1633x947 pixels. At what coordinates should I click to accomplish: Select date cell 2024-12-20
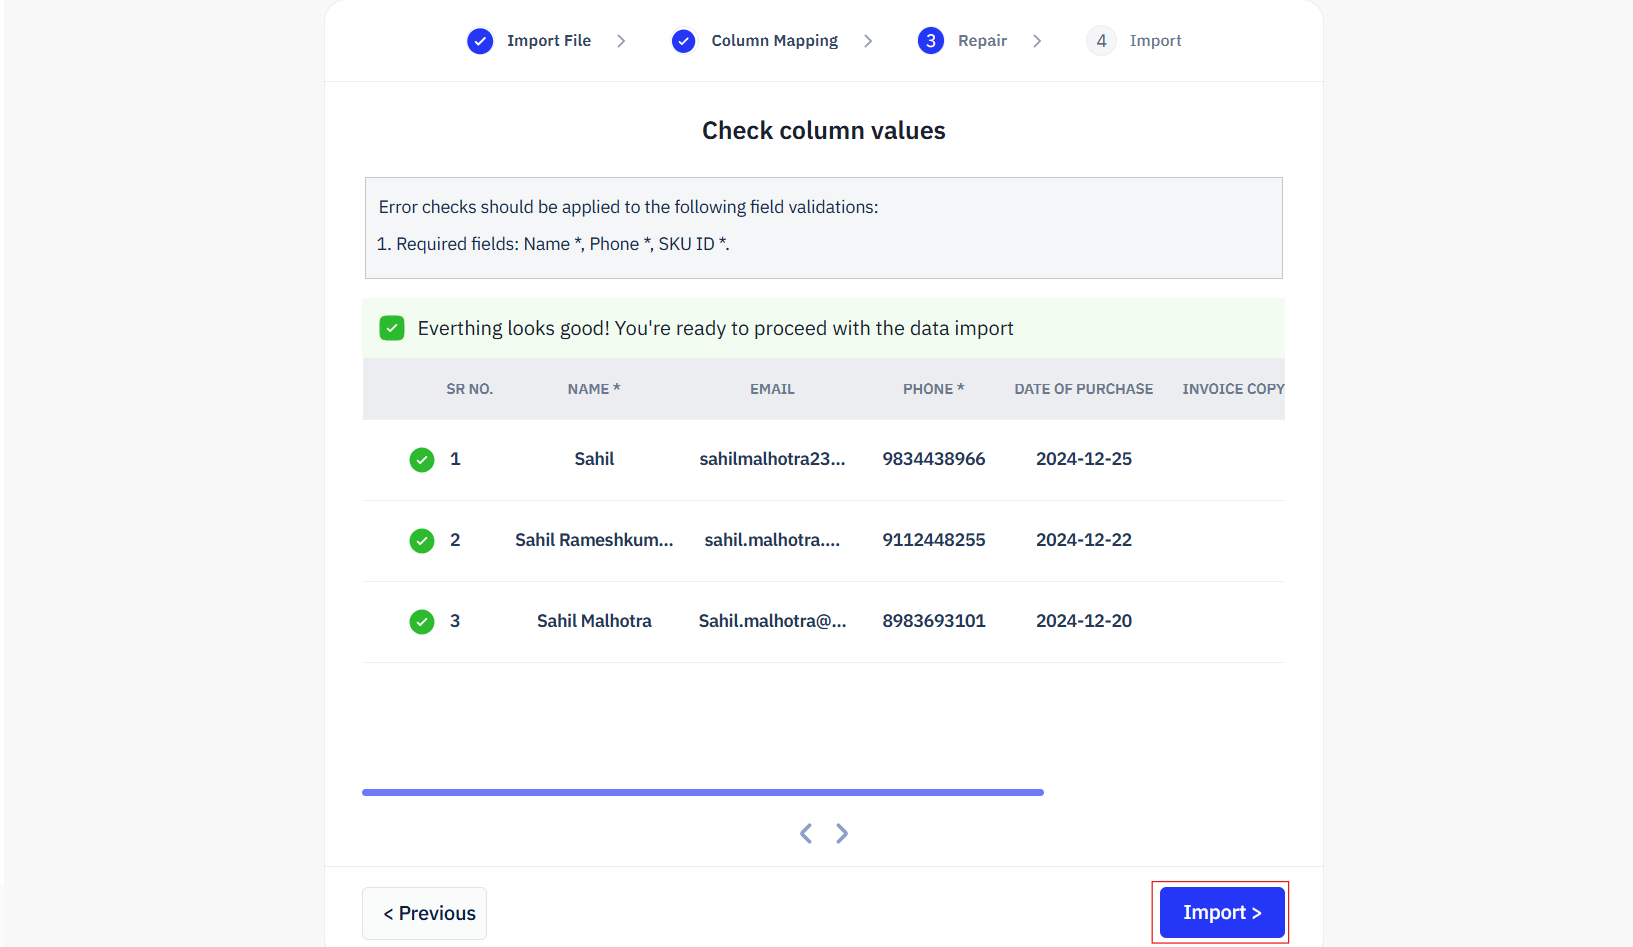[x=1084, y=621]
